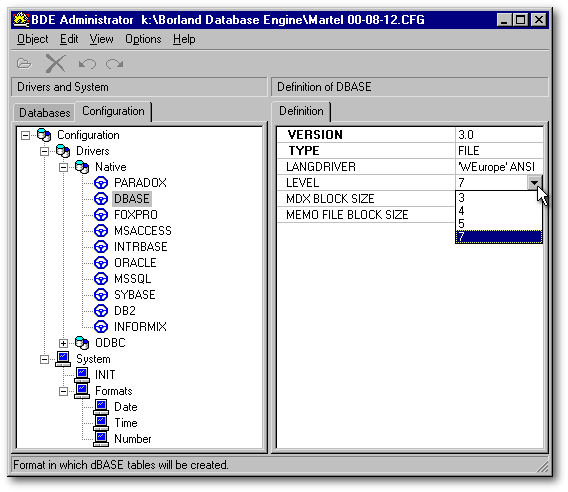Open the Help menu
The height and width of the screenshot is (492, 568).
(184, 39)
